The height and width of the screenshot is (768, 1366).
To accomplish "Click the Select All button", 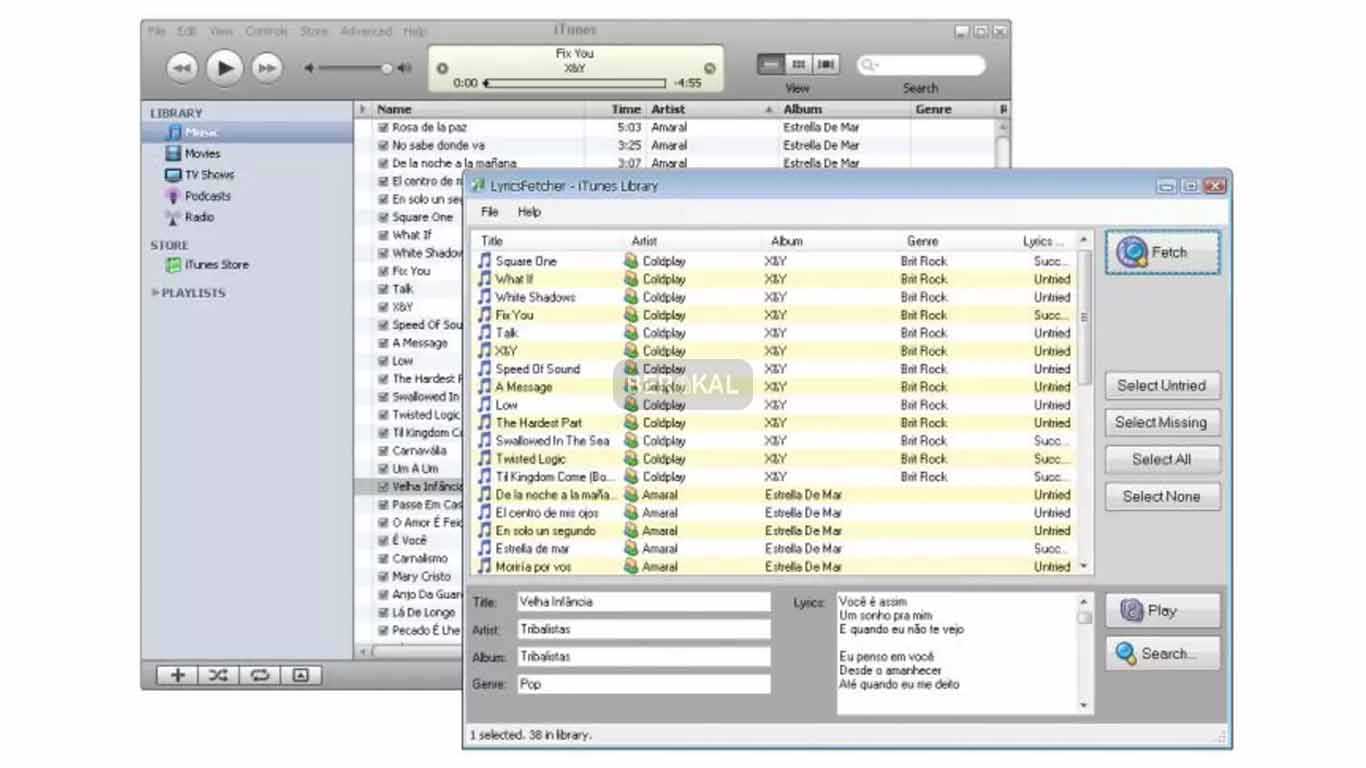I will point(1163,460).
